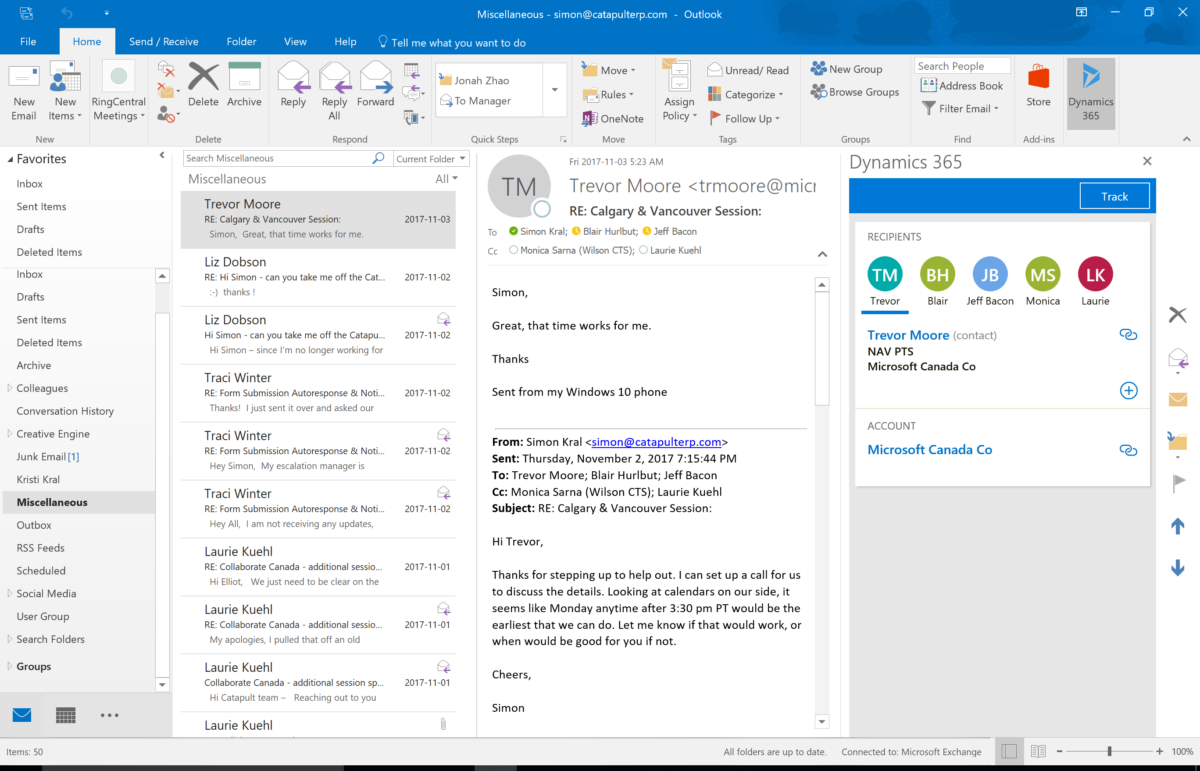Viewport: 1200px width, 771px height.
Task: Click the New Email button
Action: click(x=24, y=92)
